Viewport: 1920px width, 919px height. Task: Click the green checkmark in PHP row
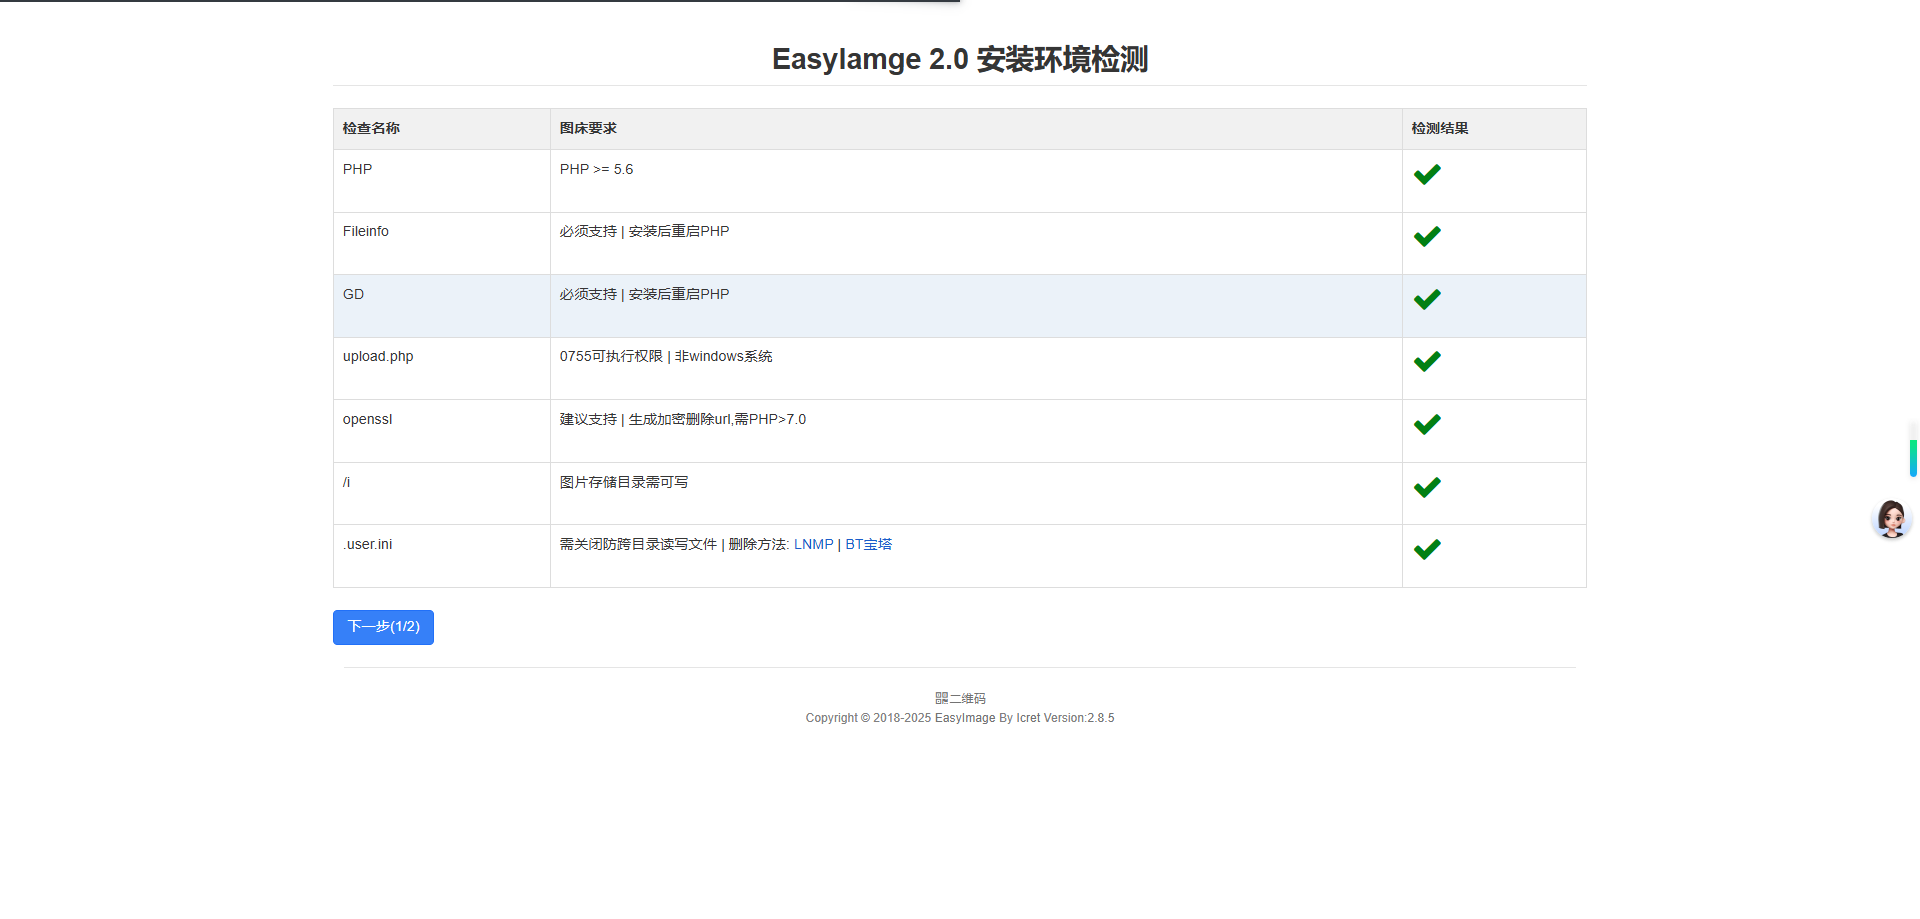(x=1427, y=175)
